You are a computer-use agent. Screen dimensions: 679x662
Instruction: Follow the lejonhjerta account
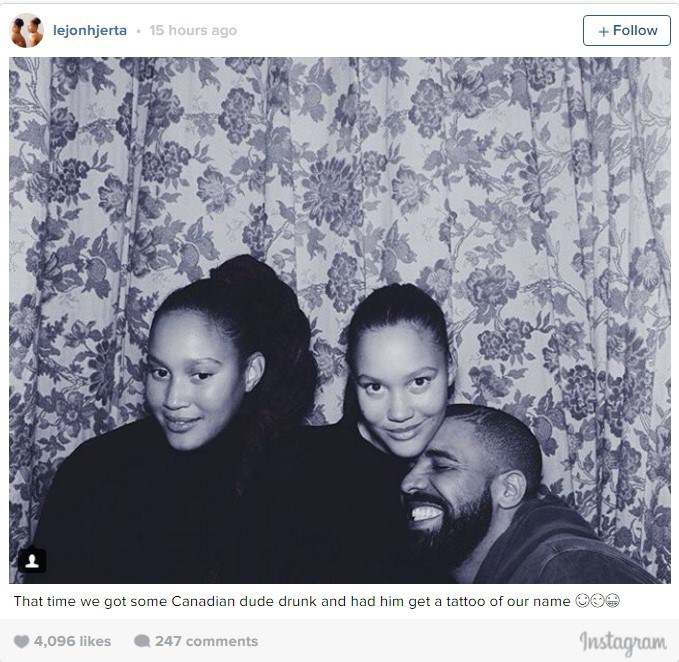tap(627, 30)
